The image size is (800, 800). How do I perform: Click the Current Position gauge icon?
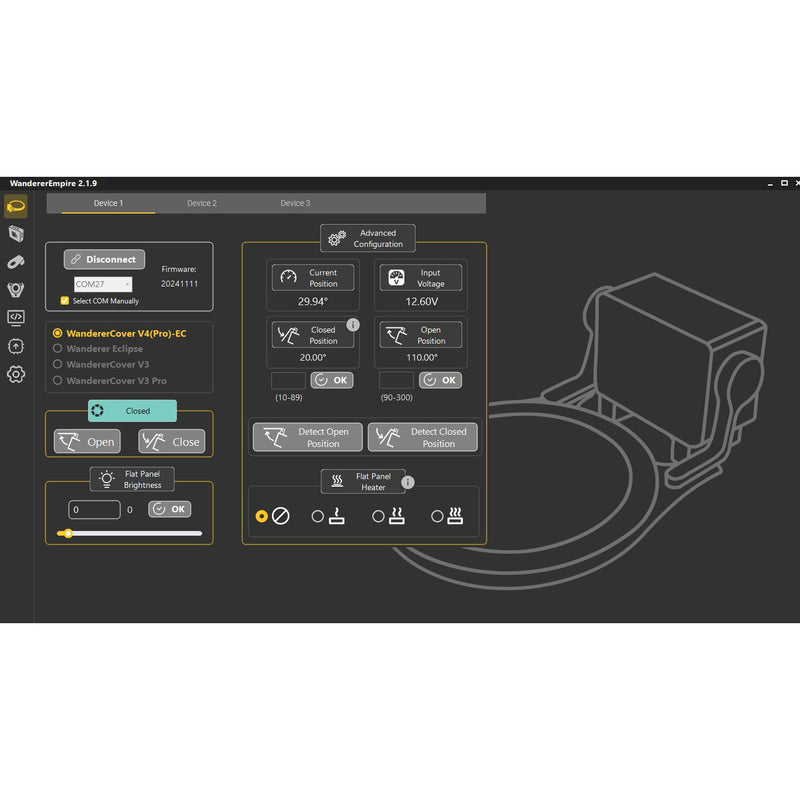click(288, 277)
